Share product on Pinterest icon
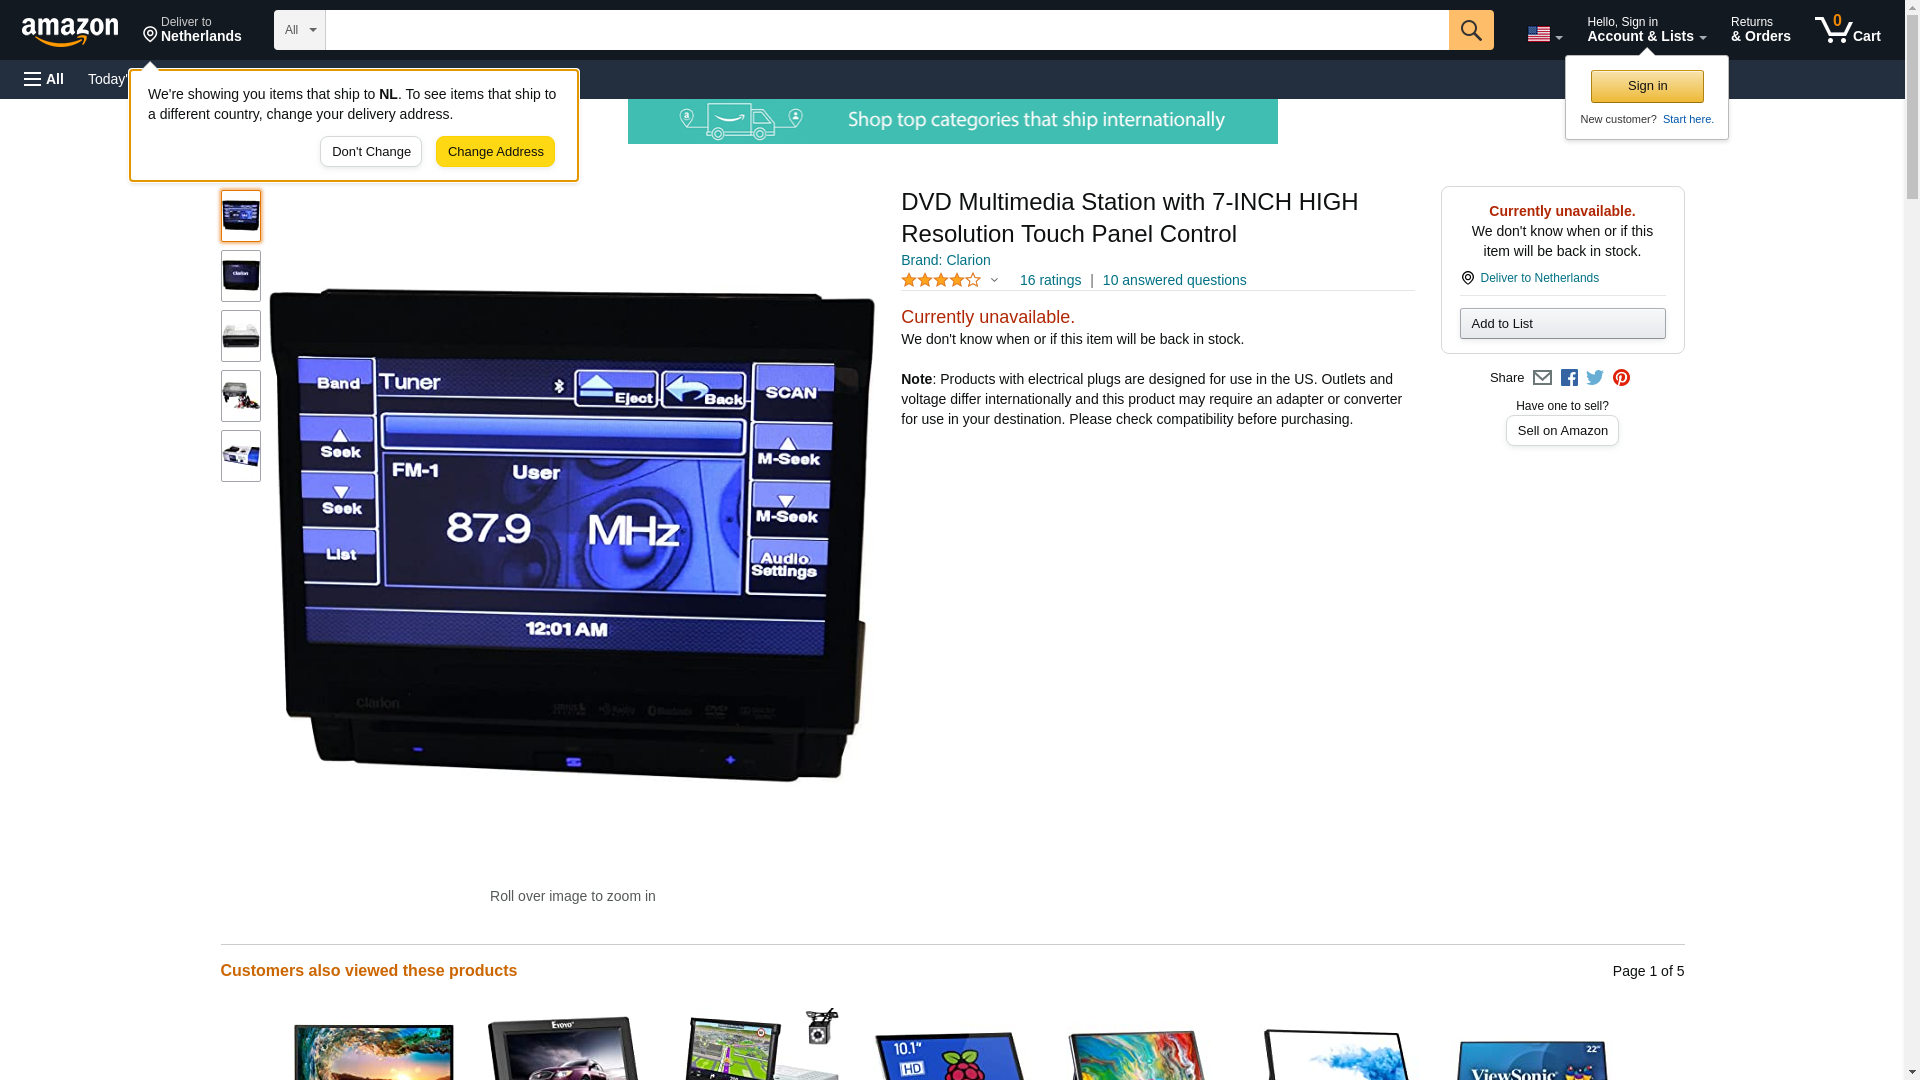Image resolution: width=1920 pixels, height=1080 pixels. point(1621,378)
